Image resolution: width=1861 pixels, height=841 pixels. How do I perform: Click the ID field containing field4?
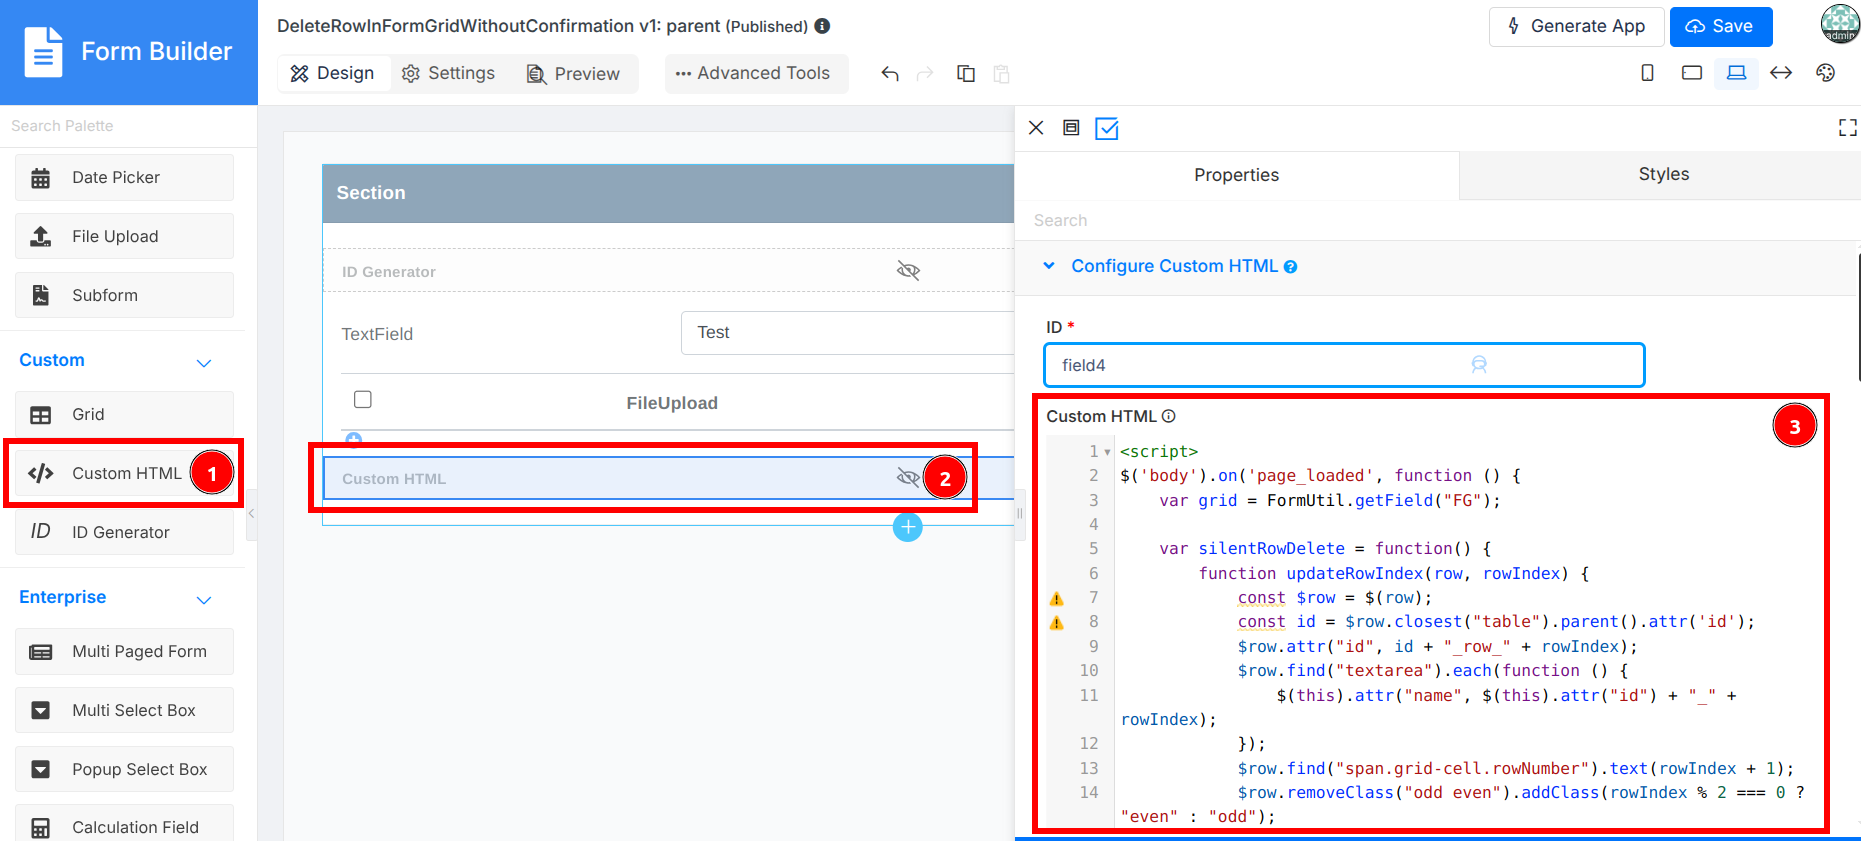pos(1344,365)
